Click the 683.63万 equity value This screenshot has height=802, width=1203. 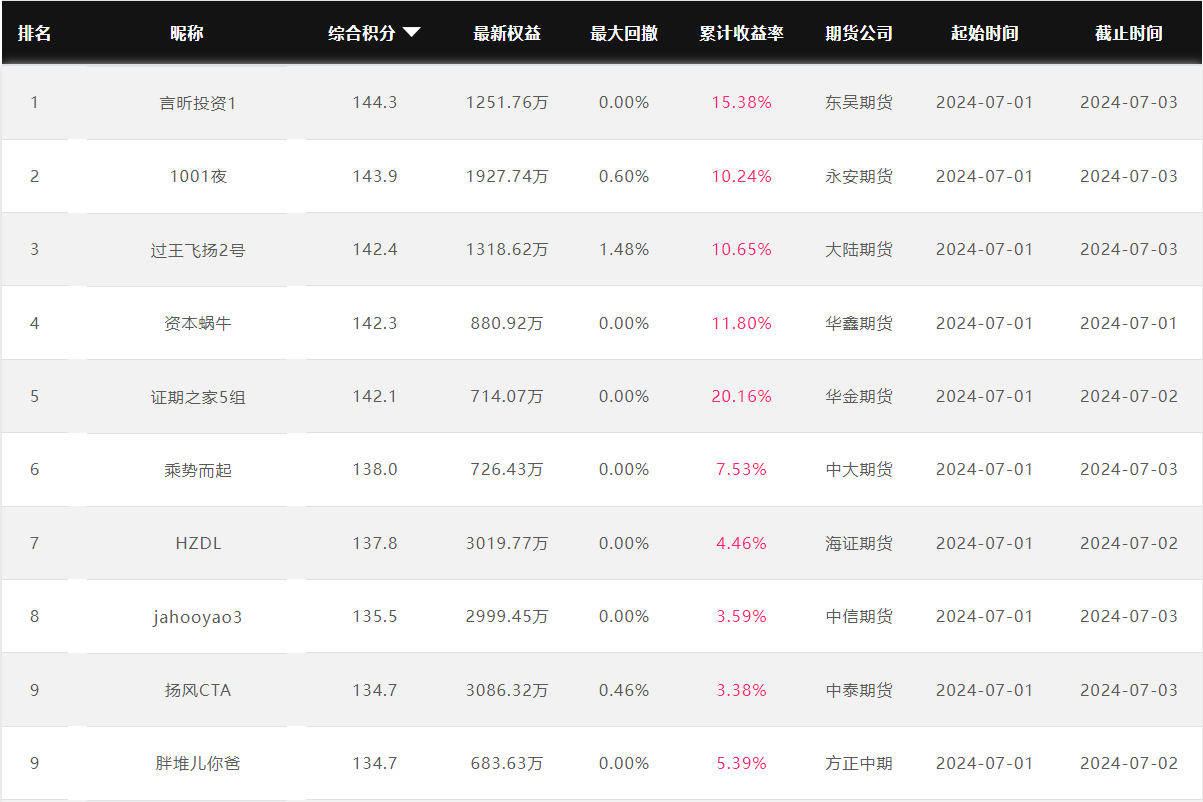[507, 763]
